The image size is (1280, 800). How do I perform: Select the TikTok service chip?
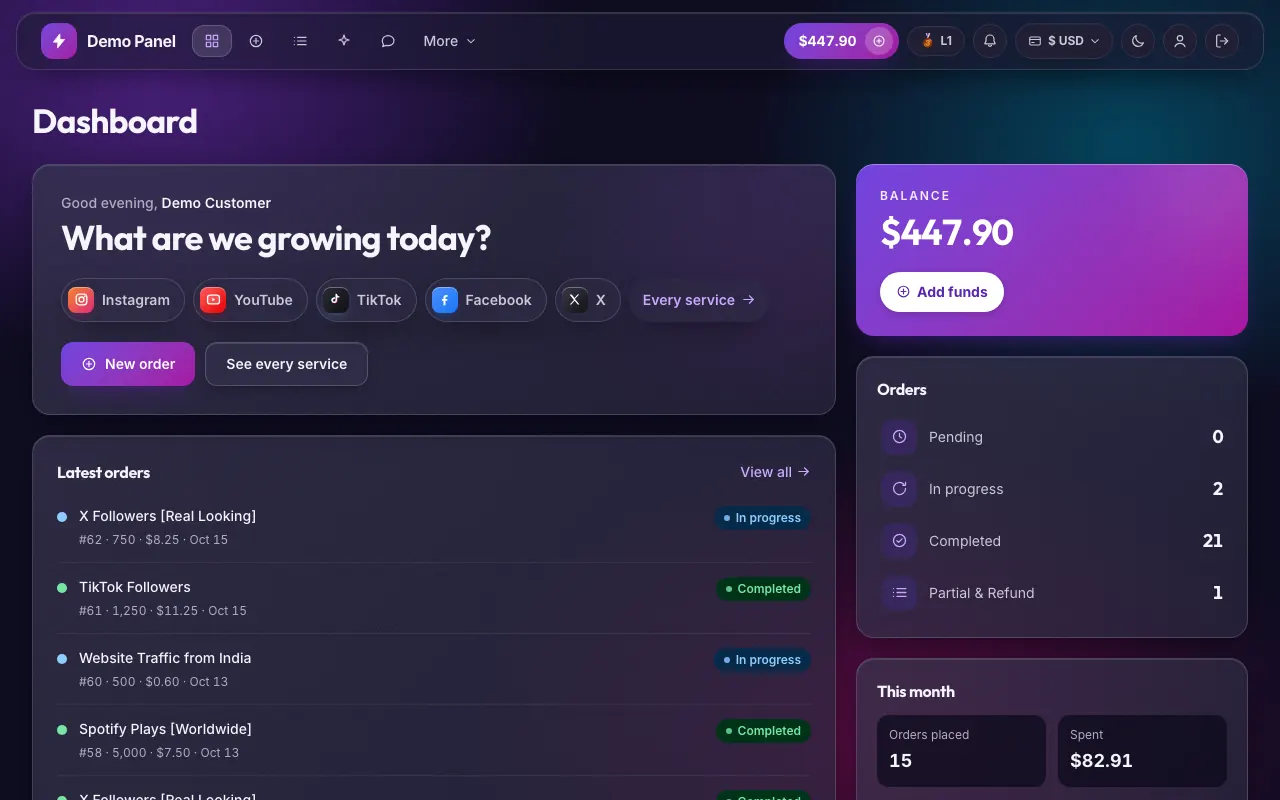tap(366, 300)
